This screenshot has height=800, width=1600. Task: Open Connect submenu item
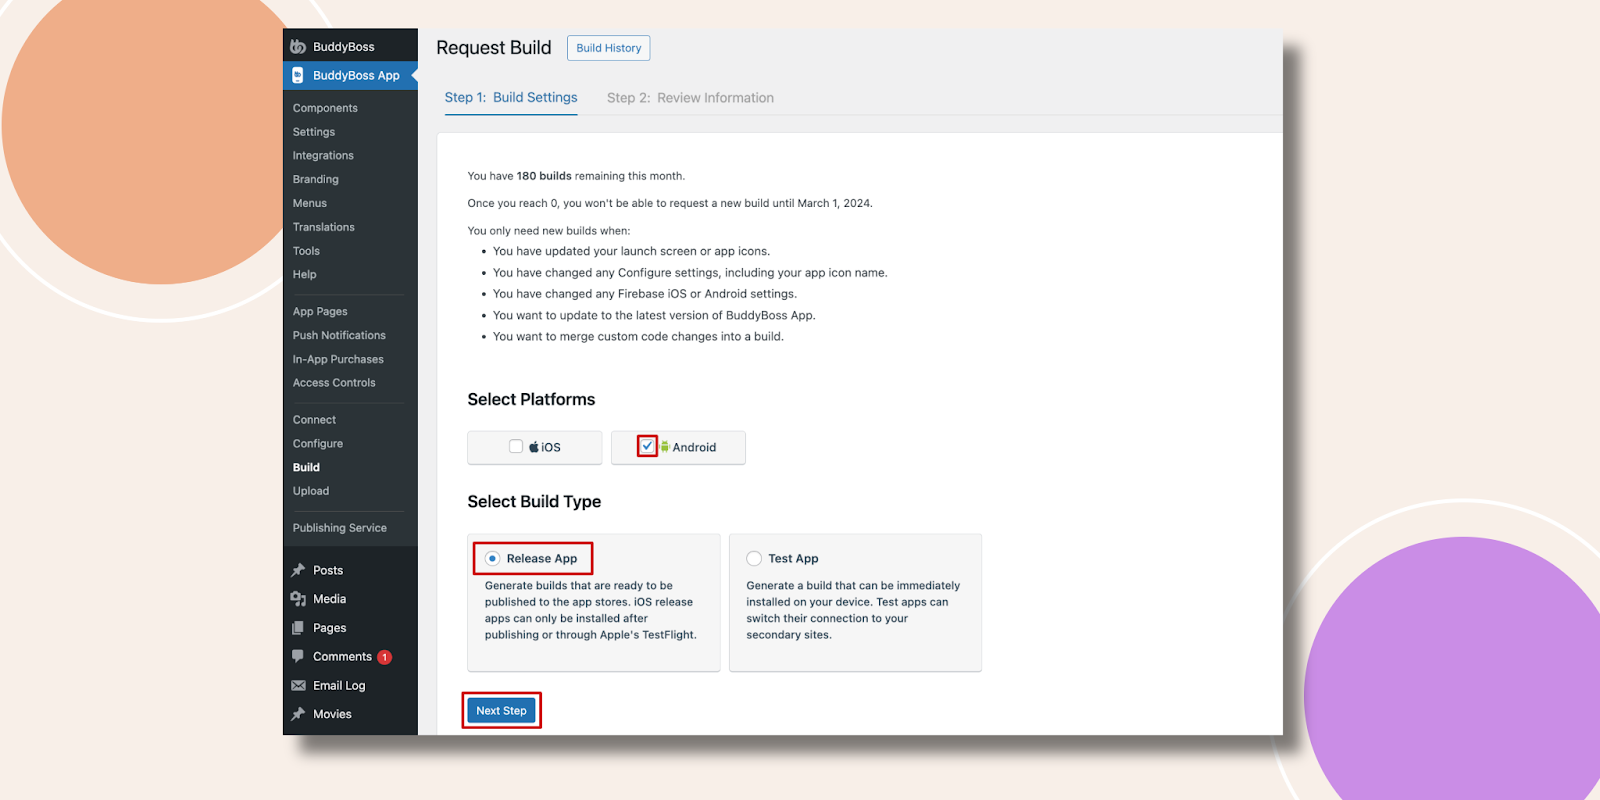click(x=314, y=420)
